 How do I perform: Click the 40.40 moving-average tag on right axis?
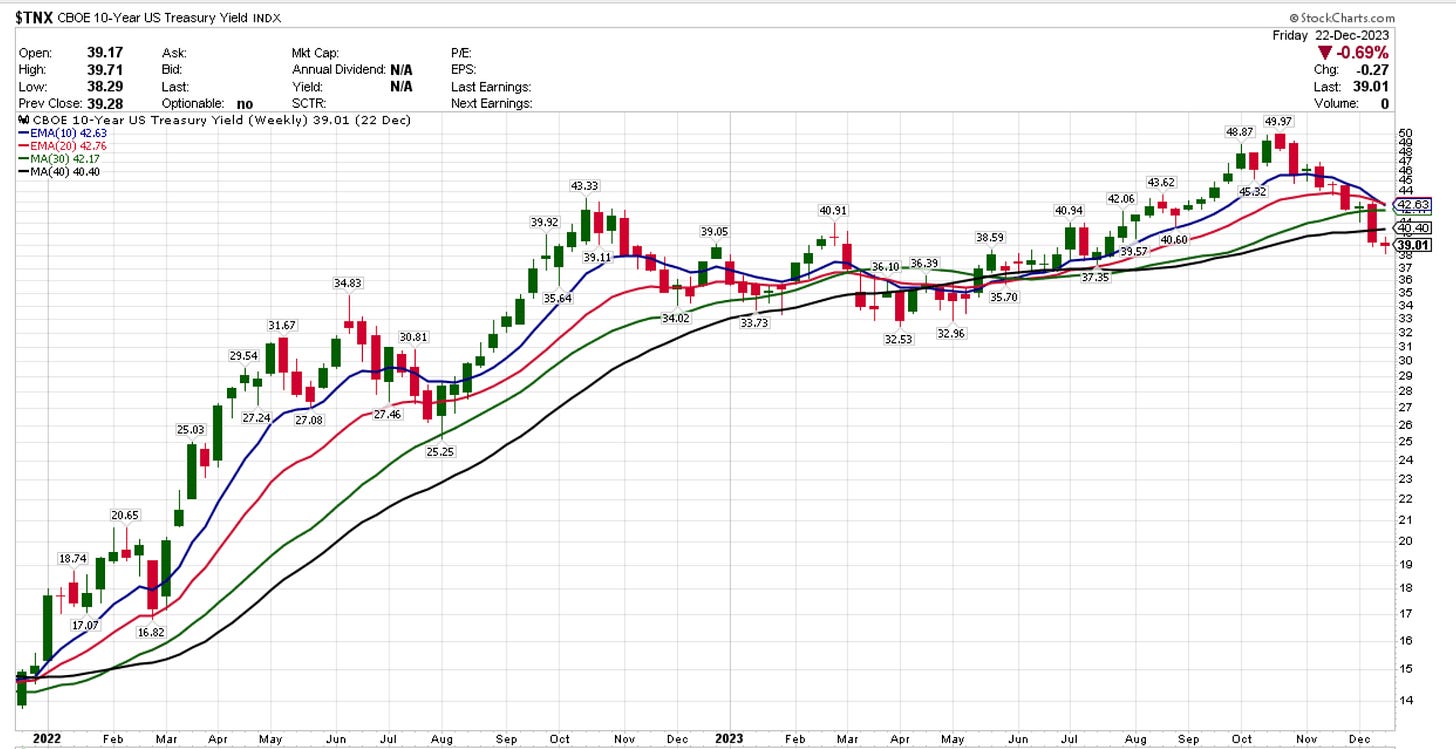click(1413, 228)
